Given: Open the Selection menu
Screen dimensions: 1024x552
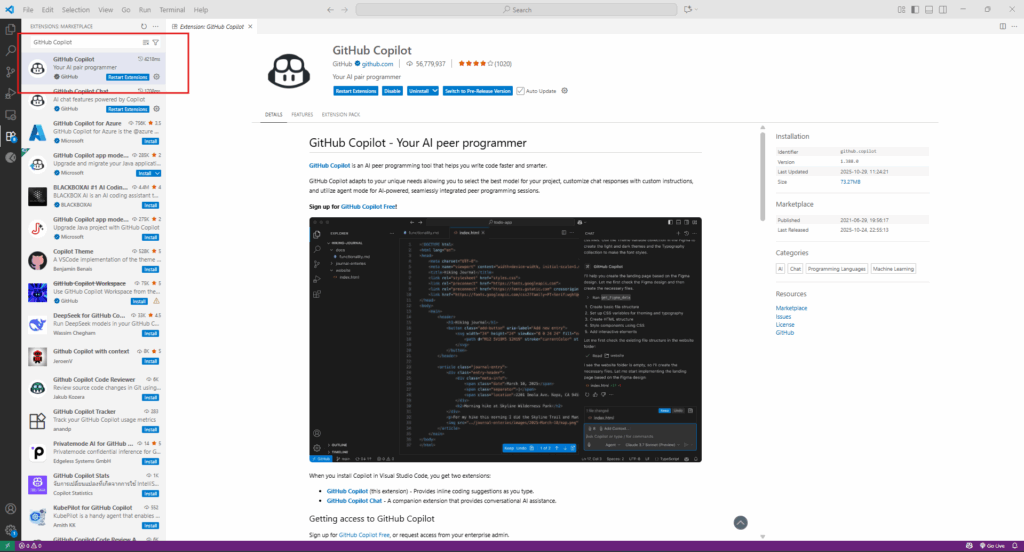Looking at the screenshot, I should pos(76,10).
